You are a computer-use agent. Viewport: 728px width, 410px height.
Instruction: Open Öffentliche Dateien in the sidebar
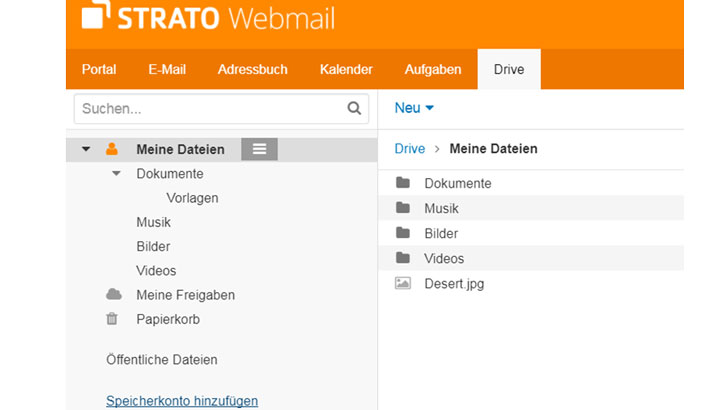point(162,359)
